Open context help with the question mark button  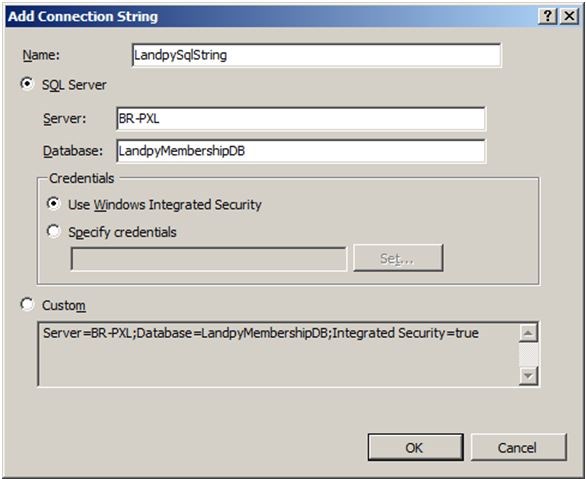(548, 16)
